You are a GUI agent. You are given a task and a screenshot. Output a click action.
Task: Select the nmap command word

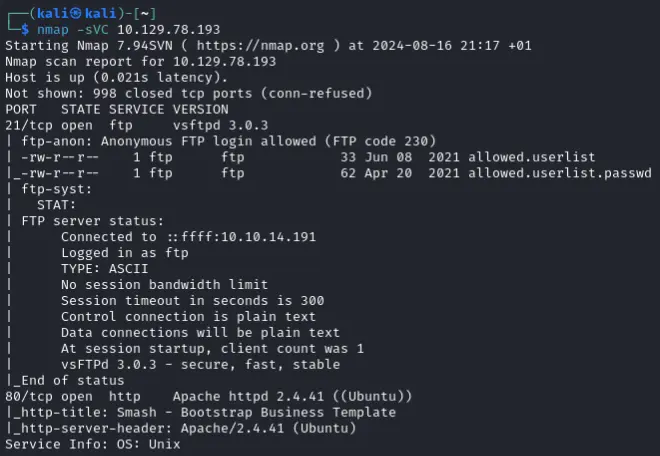(53, 29)
